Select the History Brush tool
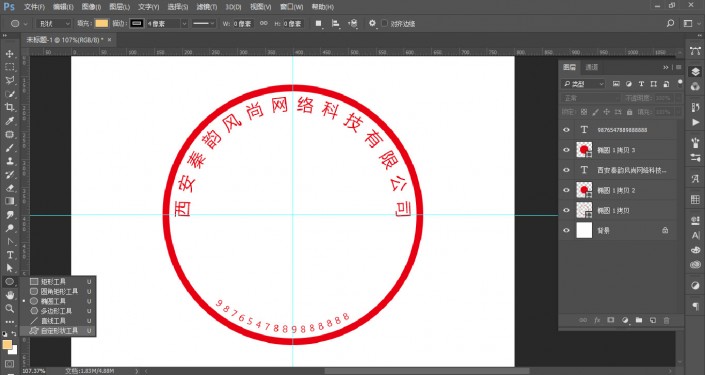The width and height of the screenshot is (705, 375). 9,174
